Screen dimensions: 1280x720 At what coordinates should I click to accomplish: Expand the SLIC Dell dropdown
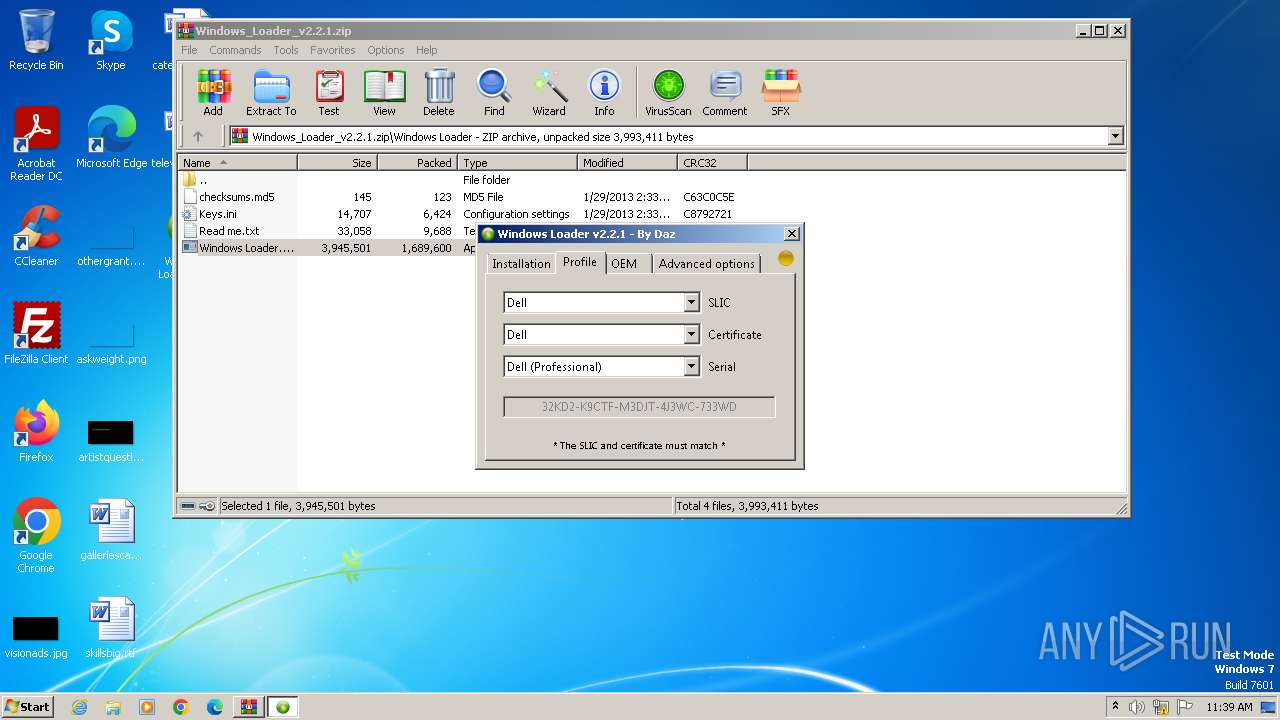(691, 302)
